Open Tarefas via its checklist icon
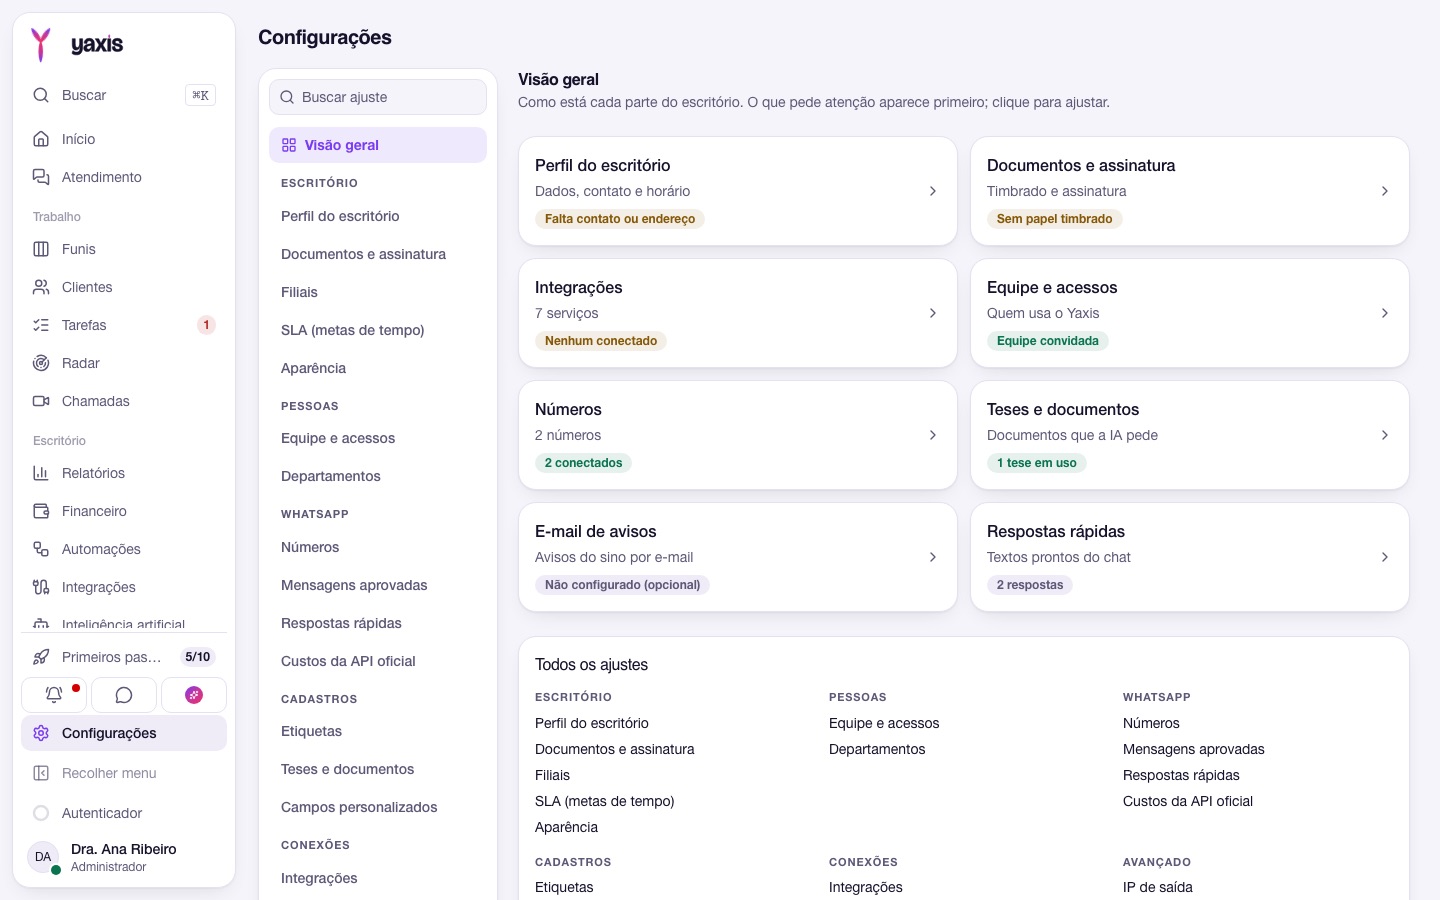1440x900 pixels. pos(41,325)
